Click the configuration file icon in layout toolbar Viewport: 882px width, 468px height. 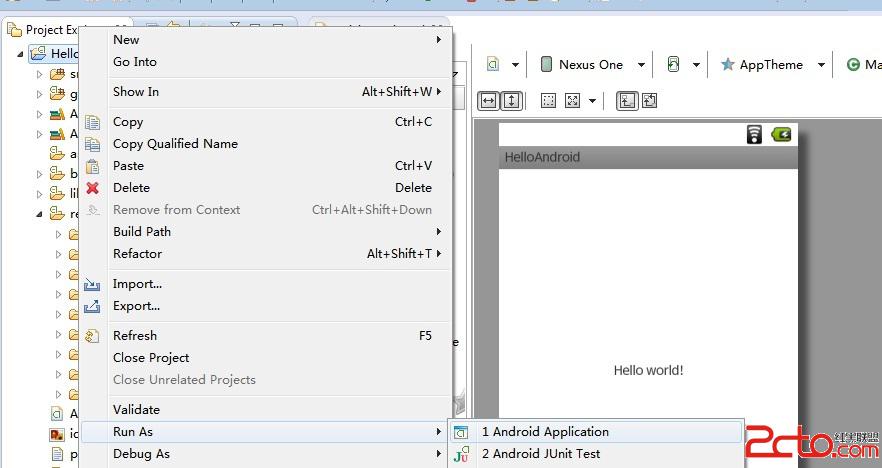(493, 64)
